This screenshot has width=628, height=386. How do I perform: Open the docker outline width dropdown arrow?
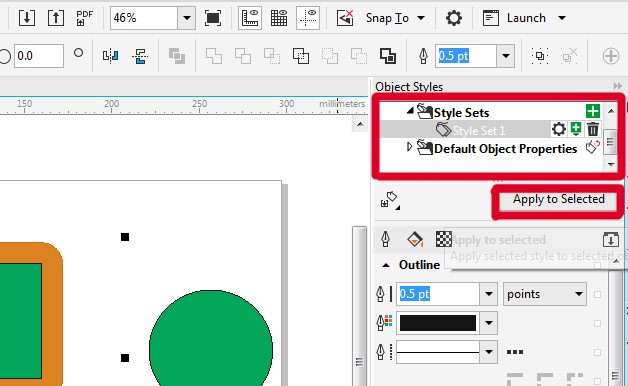click(x=489, y=294)
